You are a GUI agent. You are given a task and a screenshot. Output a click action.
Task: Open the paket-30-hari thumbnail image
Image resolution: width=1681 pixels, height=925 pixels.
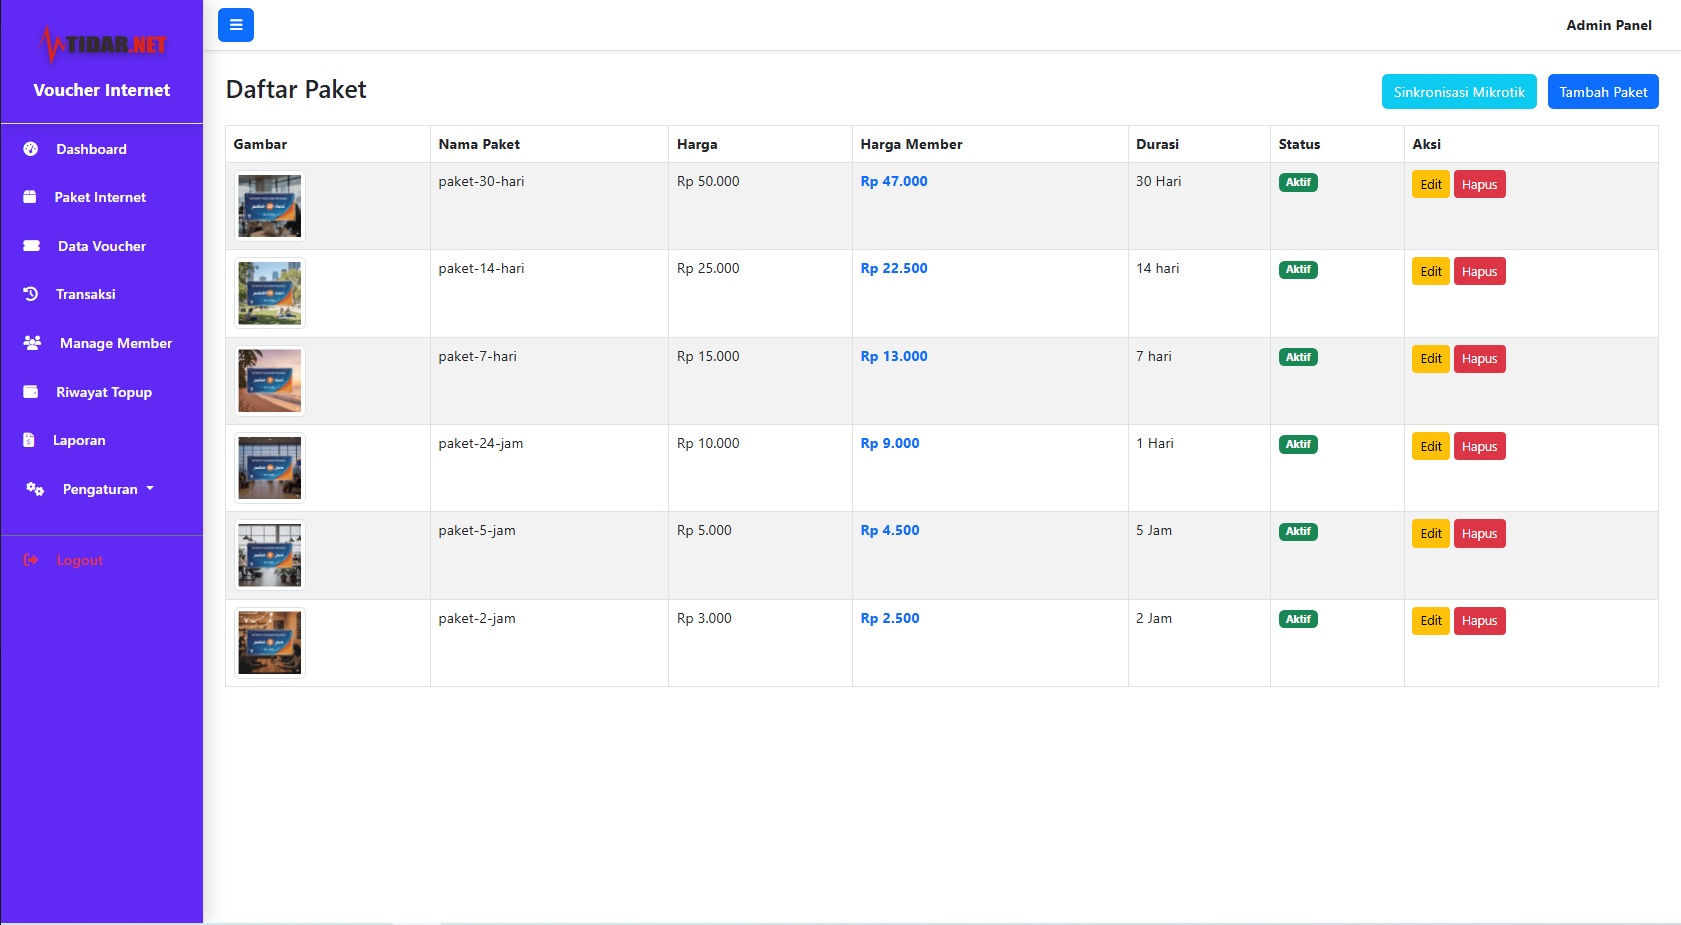270,206
